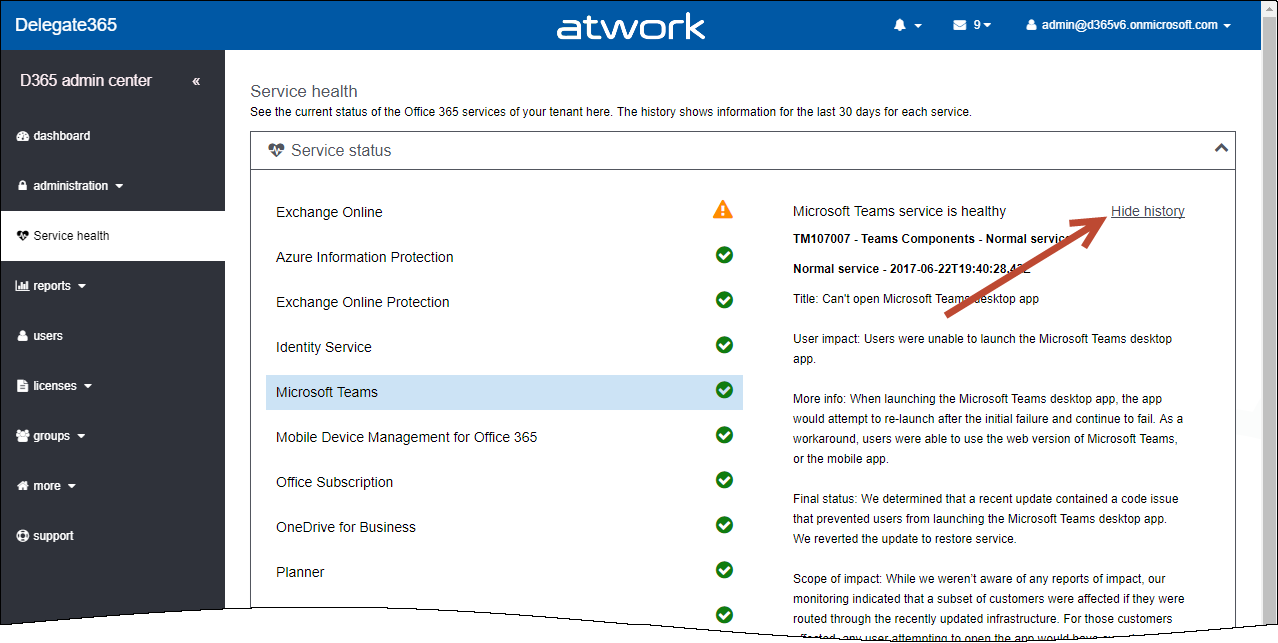Image resolution: width=1278 pixels, height=643 pixels.
Task: Select Microsoft Teams row
Action: point(504,392)
